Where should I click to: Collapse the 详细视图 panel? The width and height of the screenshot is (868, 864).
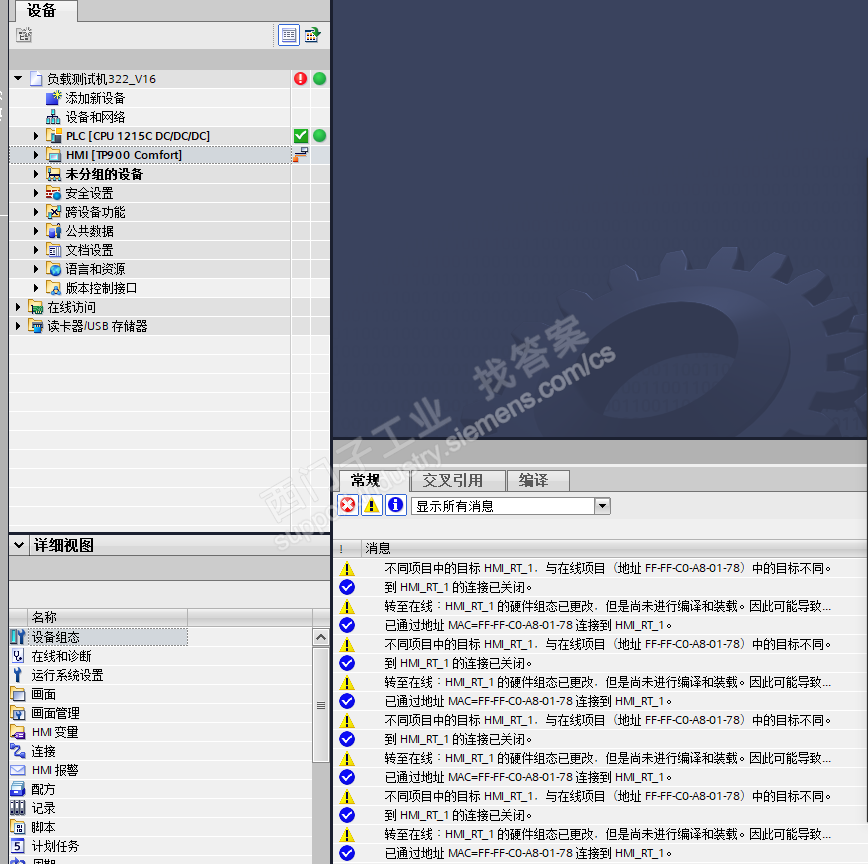click(19, 545)
